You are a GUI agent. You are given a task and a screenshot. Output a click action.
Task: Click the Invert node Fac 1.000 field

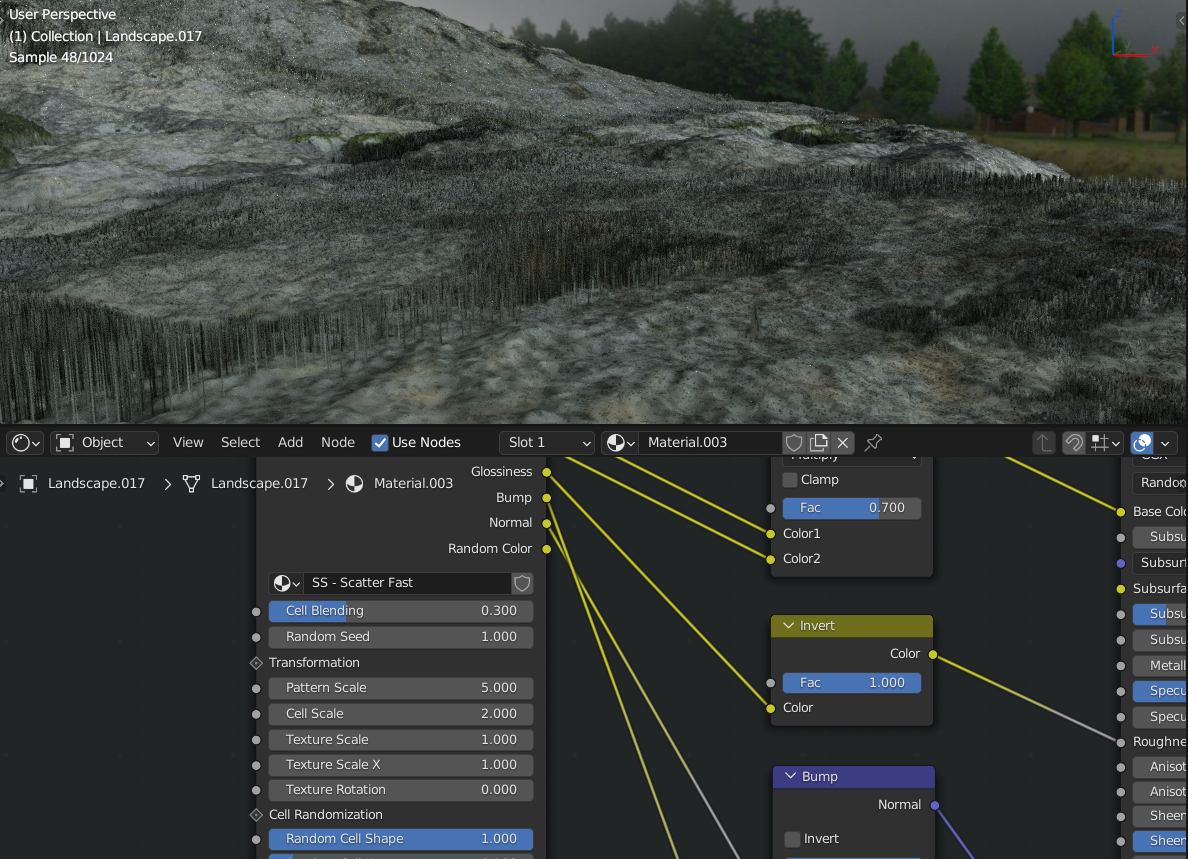click(x=852, y=683)
